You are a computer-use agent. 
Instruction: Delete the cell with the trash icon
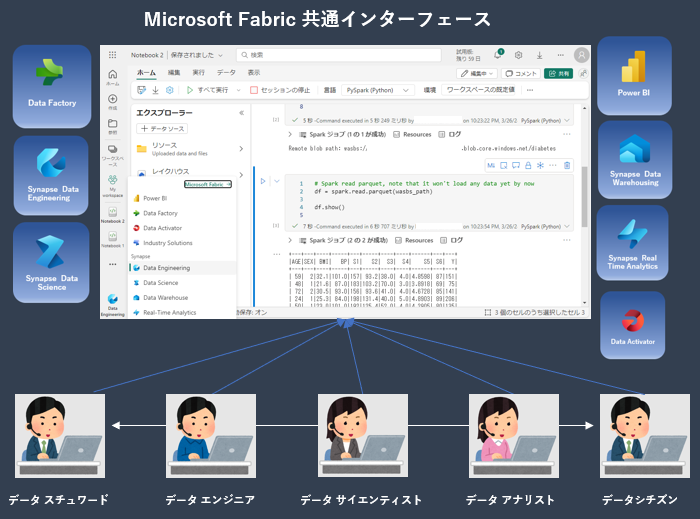(x=567, y=166)
